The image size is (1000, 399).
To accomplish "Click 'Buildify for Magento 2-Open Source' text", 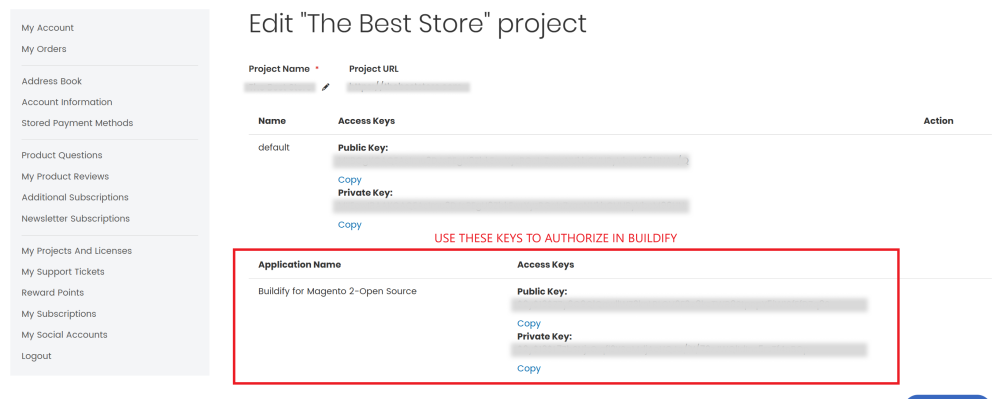I will coord(337,291).
